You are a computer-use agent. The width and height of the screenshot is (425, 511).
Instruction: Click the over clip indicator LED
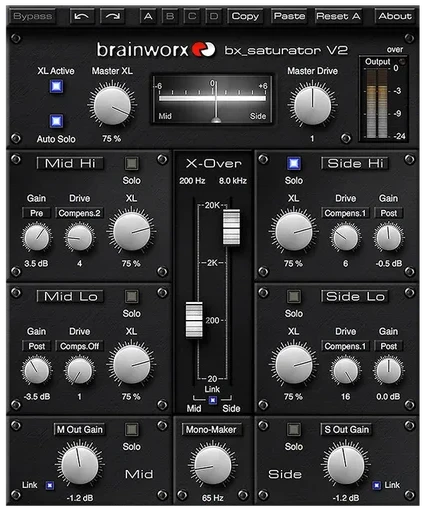coord(403,62)
